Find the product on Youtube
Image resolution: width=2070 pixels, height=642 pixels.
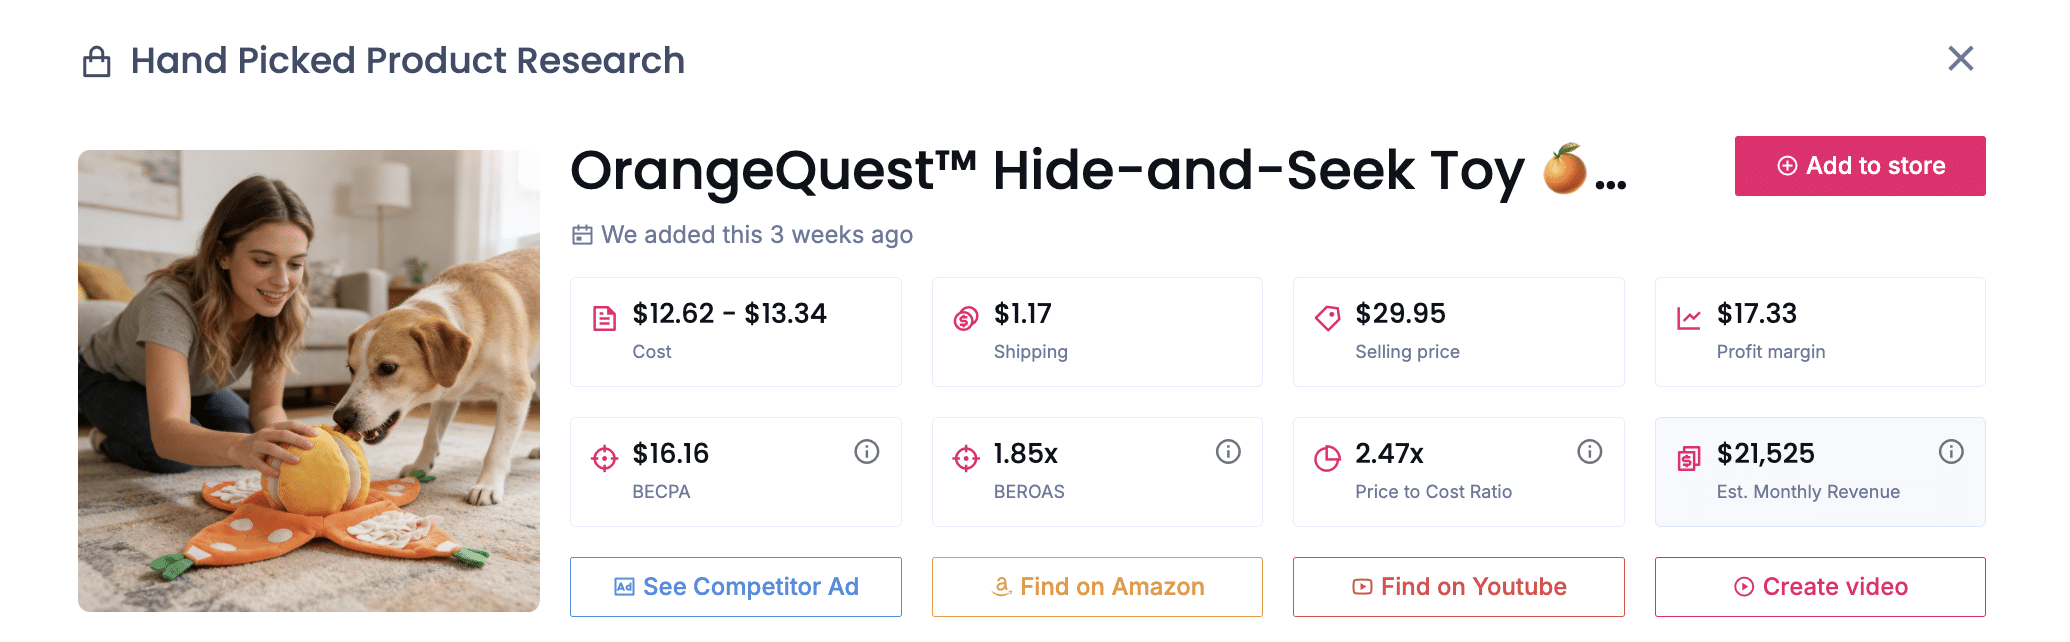[x=1458, y=587]
